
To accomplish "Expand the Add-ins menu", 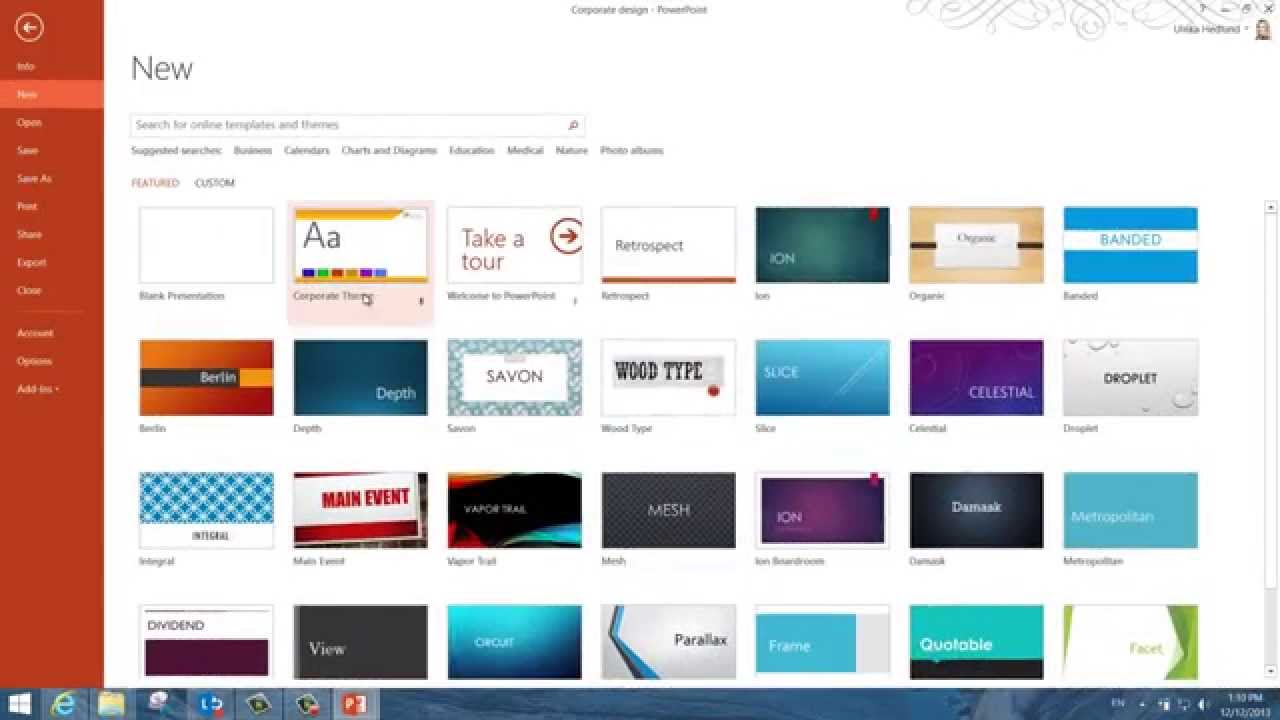I will point(37,389).
